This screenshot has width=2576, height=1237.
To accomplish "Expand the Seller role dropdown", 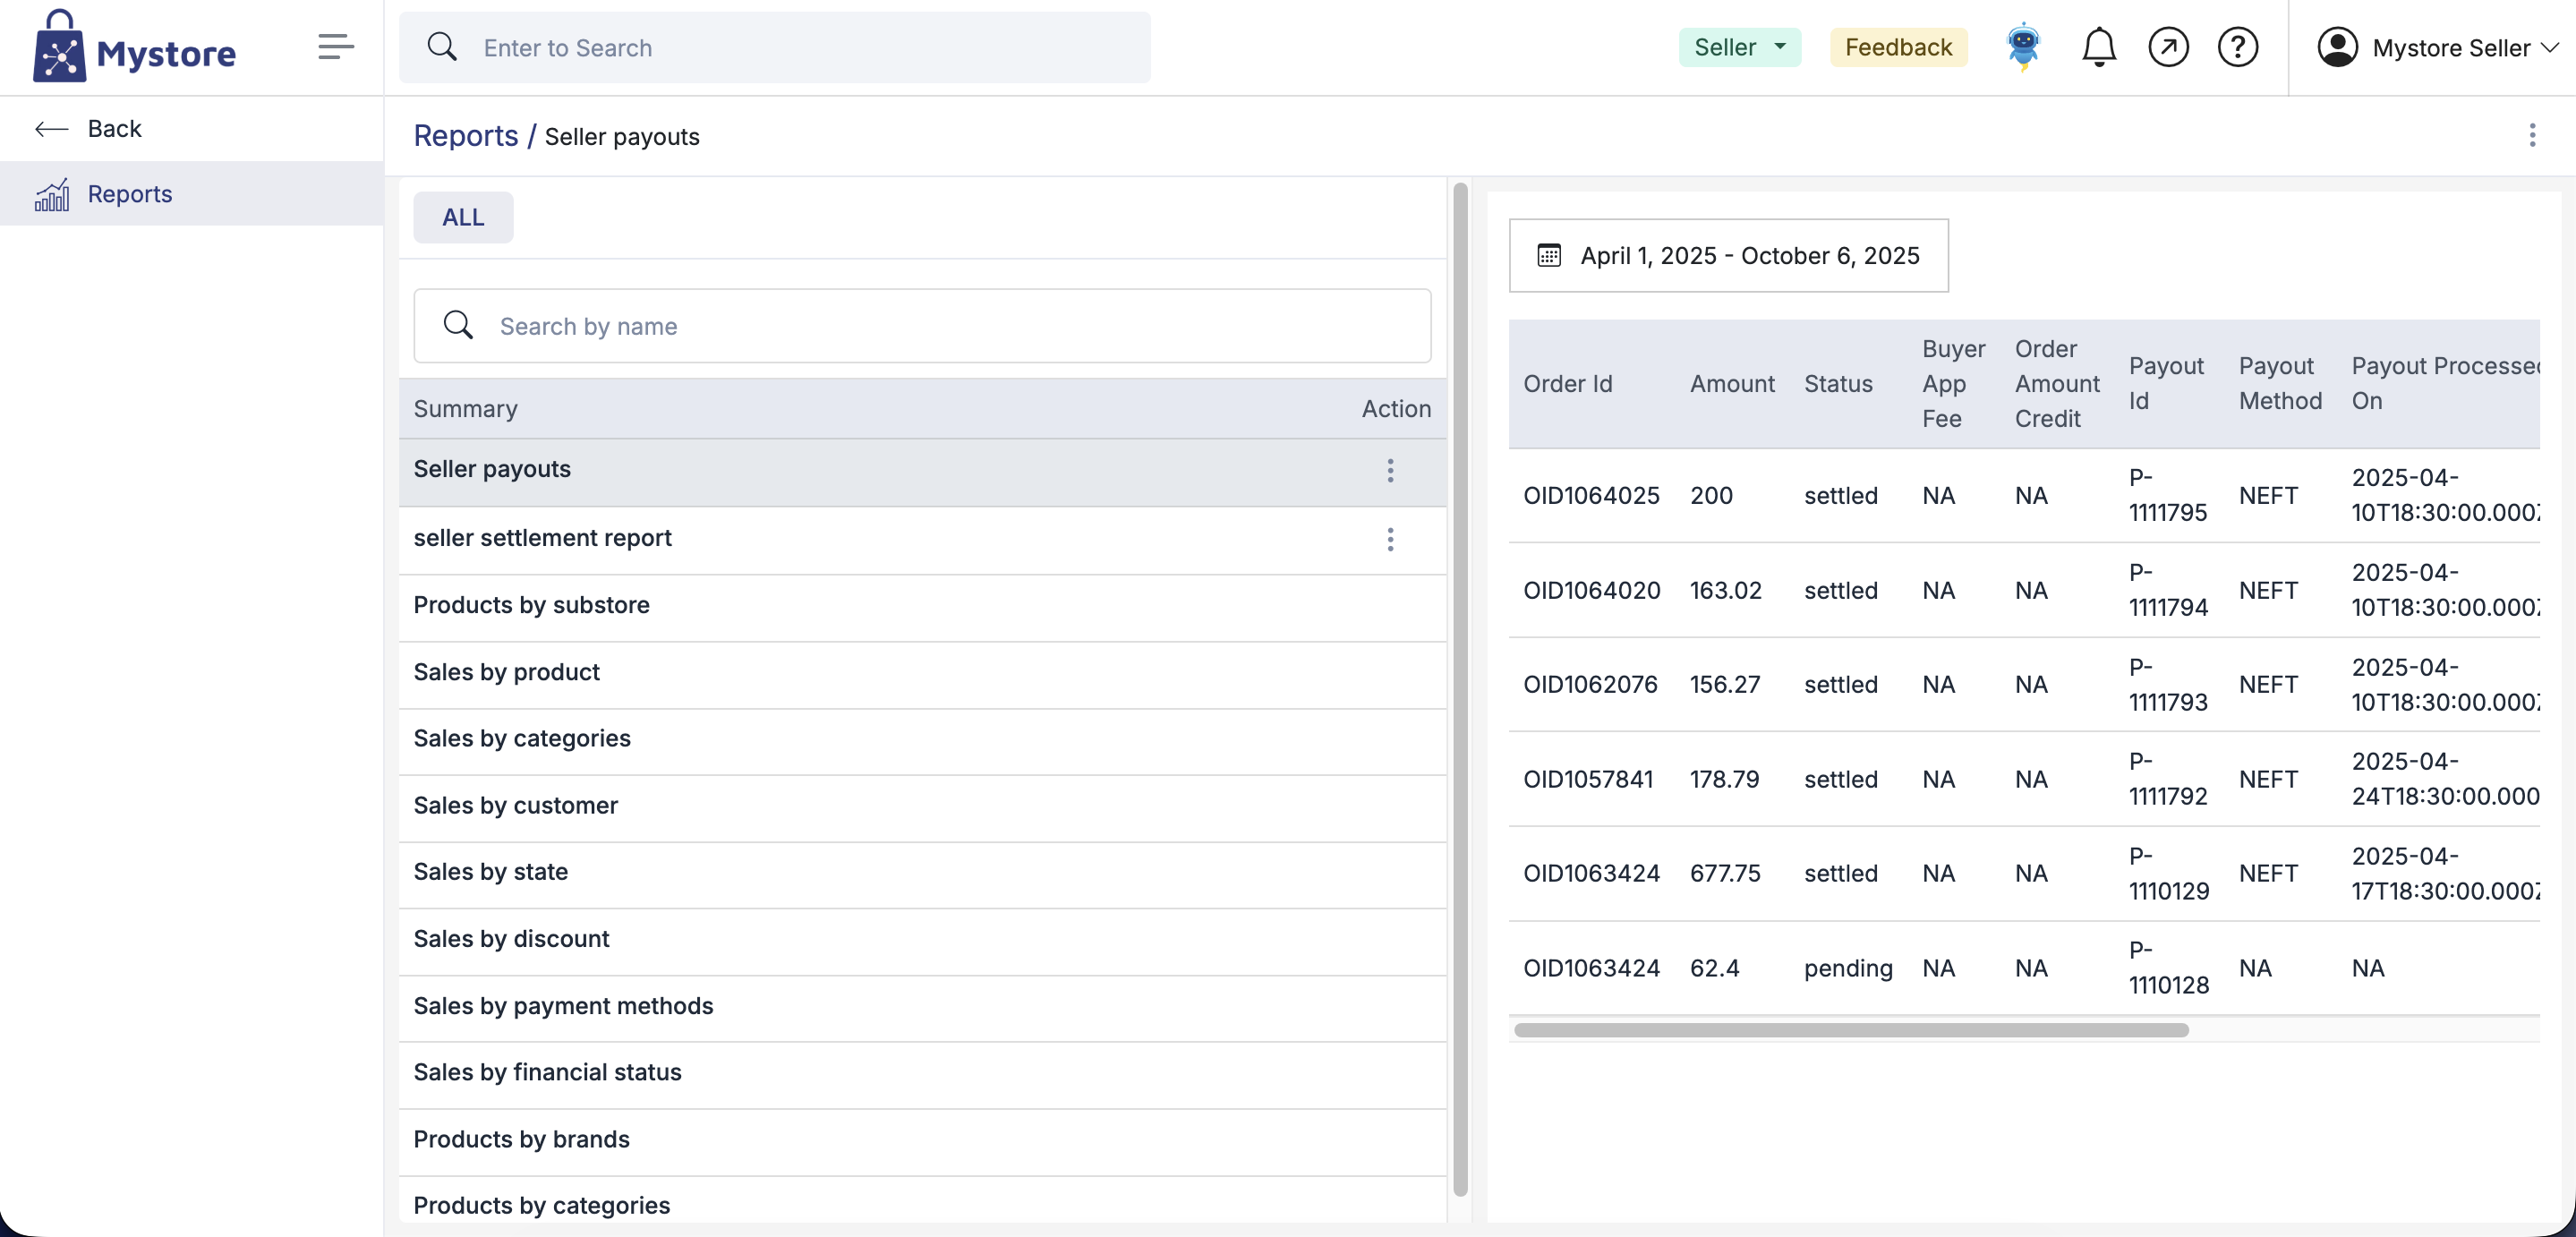I will 1739,47.
